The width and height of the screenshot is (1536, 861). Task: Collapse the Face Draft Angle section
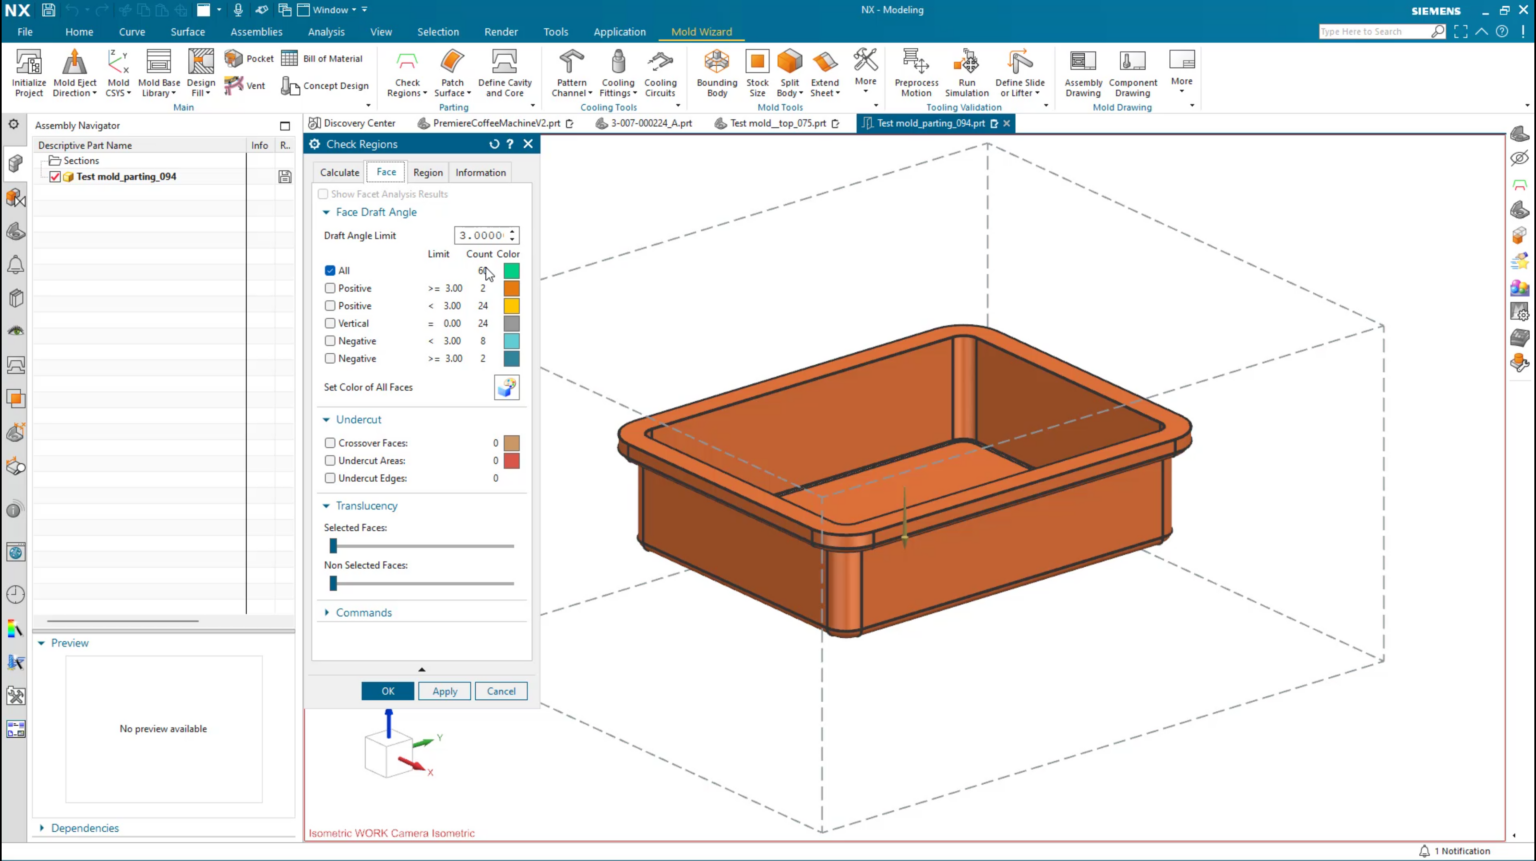tap(325, 212)
